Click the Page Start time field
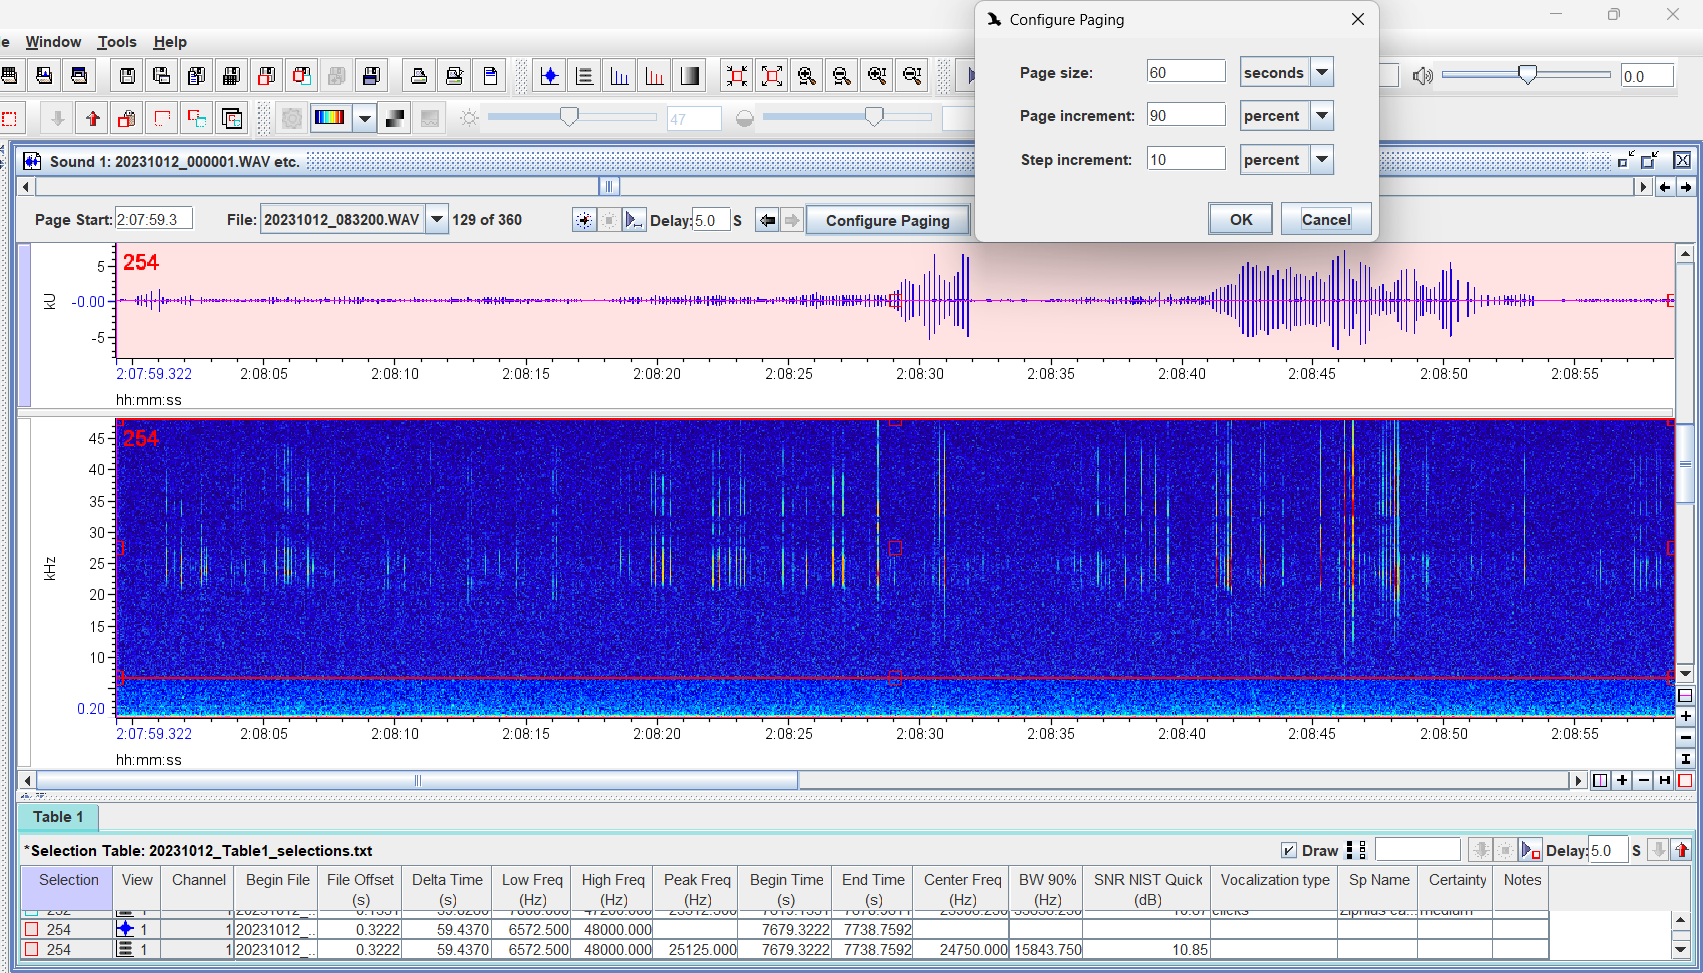 (154, 220)
